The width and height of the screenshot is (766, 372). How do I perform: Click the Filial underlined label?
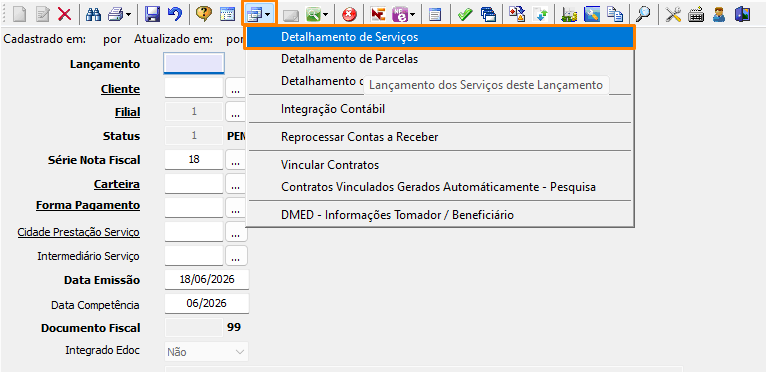[128, 113]
